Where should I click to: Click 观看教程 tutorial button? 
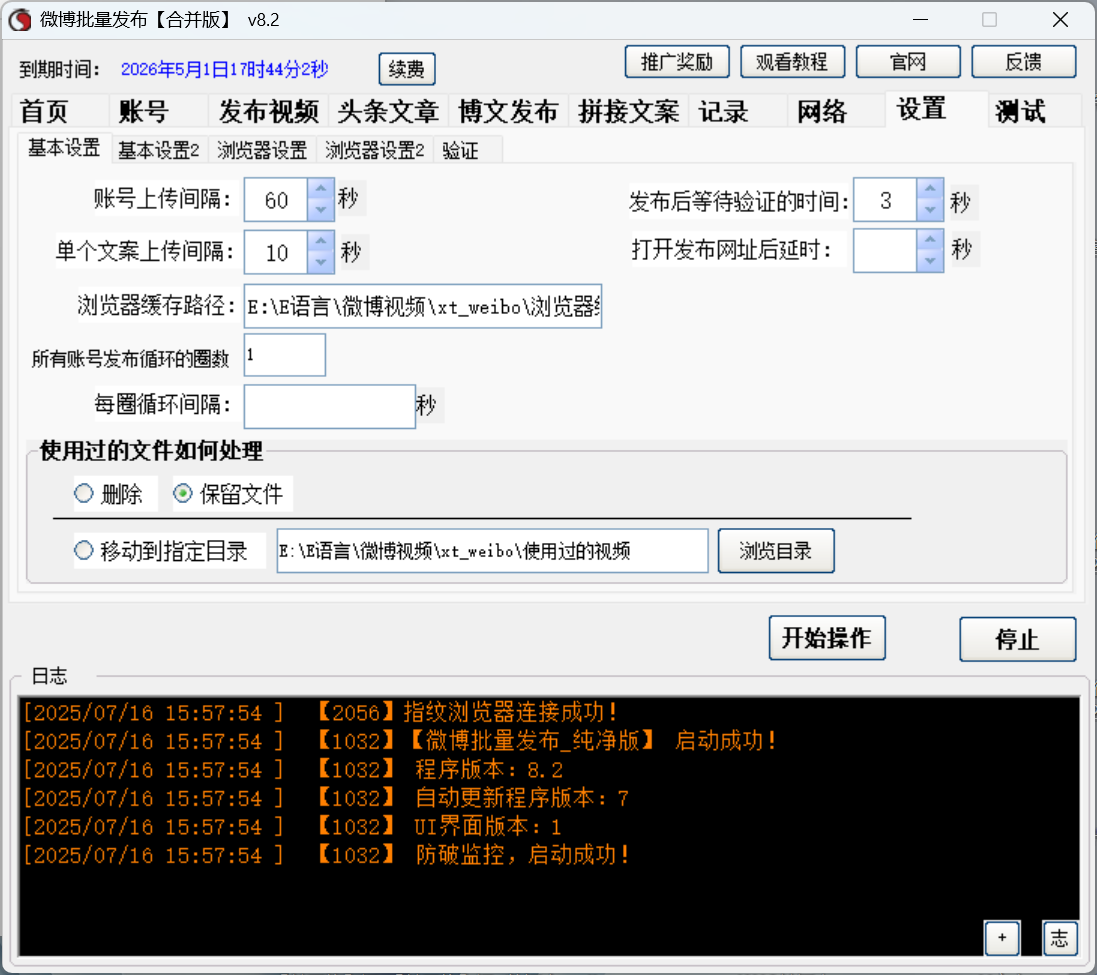(x=792, y=62)
